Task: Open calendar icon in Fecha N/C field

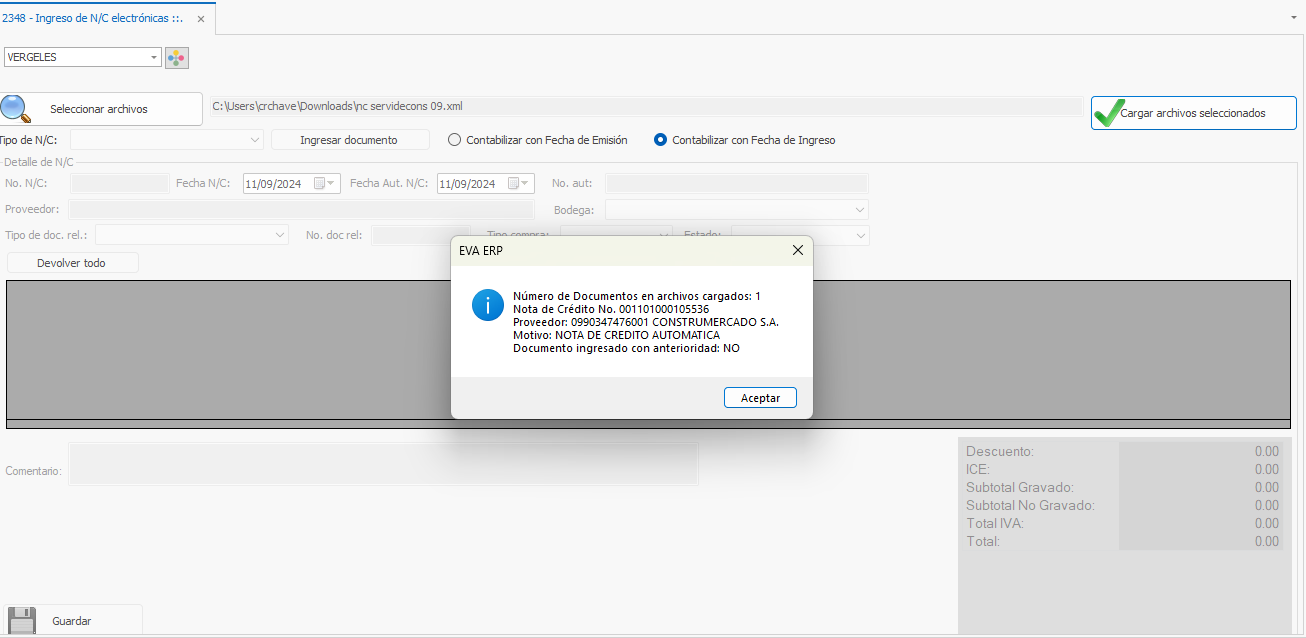Action: [x=320, y=184]
